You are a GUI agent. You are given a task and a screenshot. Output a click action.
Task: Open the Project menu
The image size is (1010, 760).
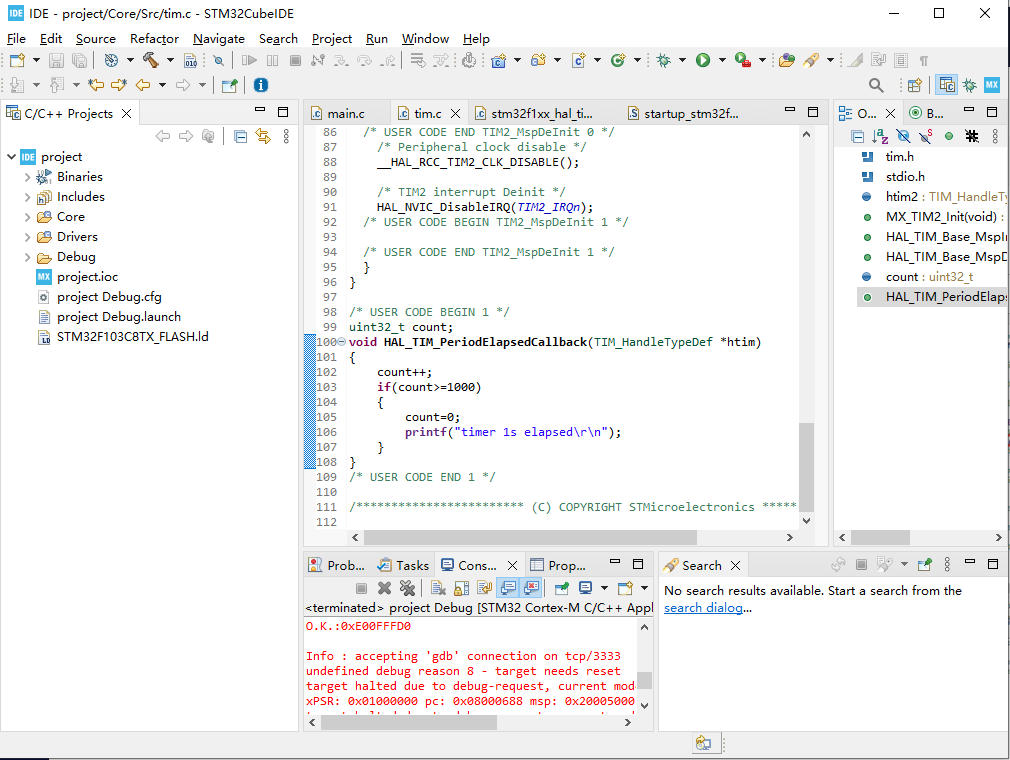click(332, 39)
